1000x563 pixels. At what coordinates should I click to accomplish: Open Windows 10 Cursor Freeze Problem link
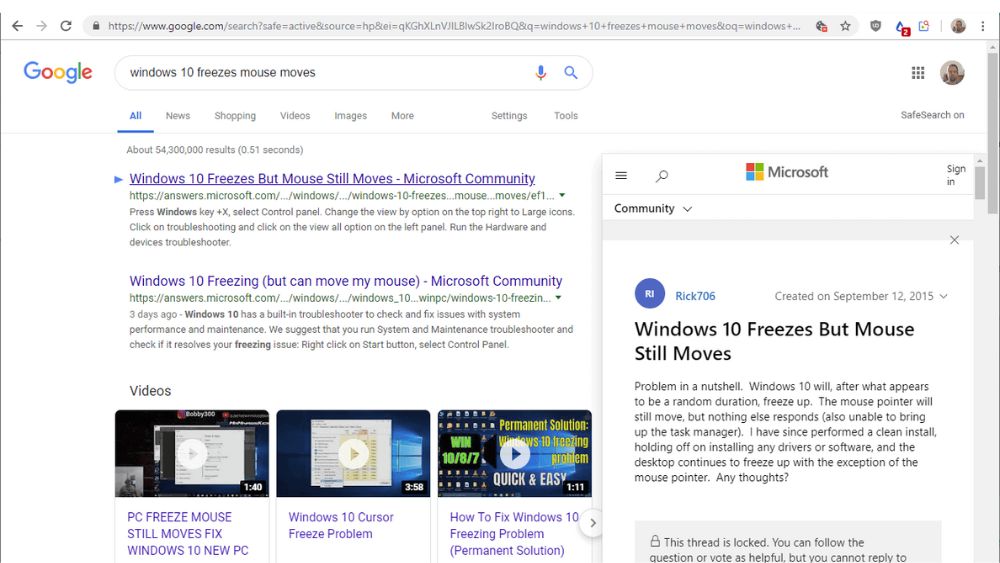tap(341, 525)
